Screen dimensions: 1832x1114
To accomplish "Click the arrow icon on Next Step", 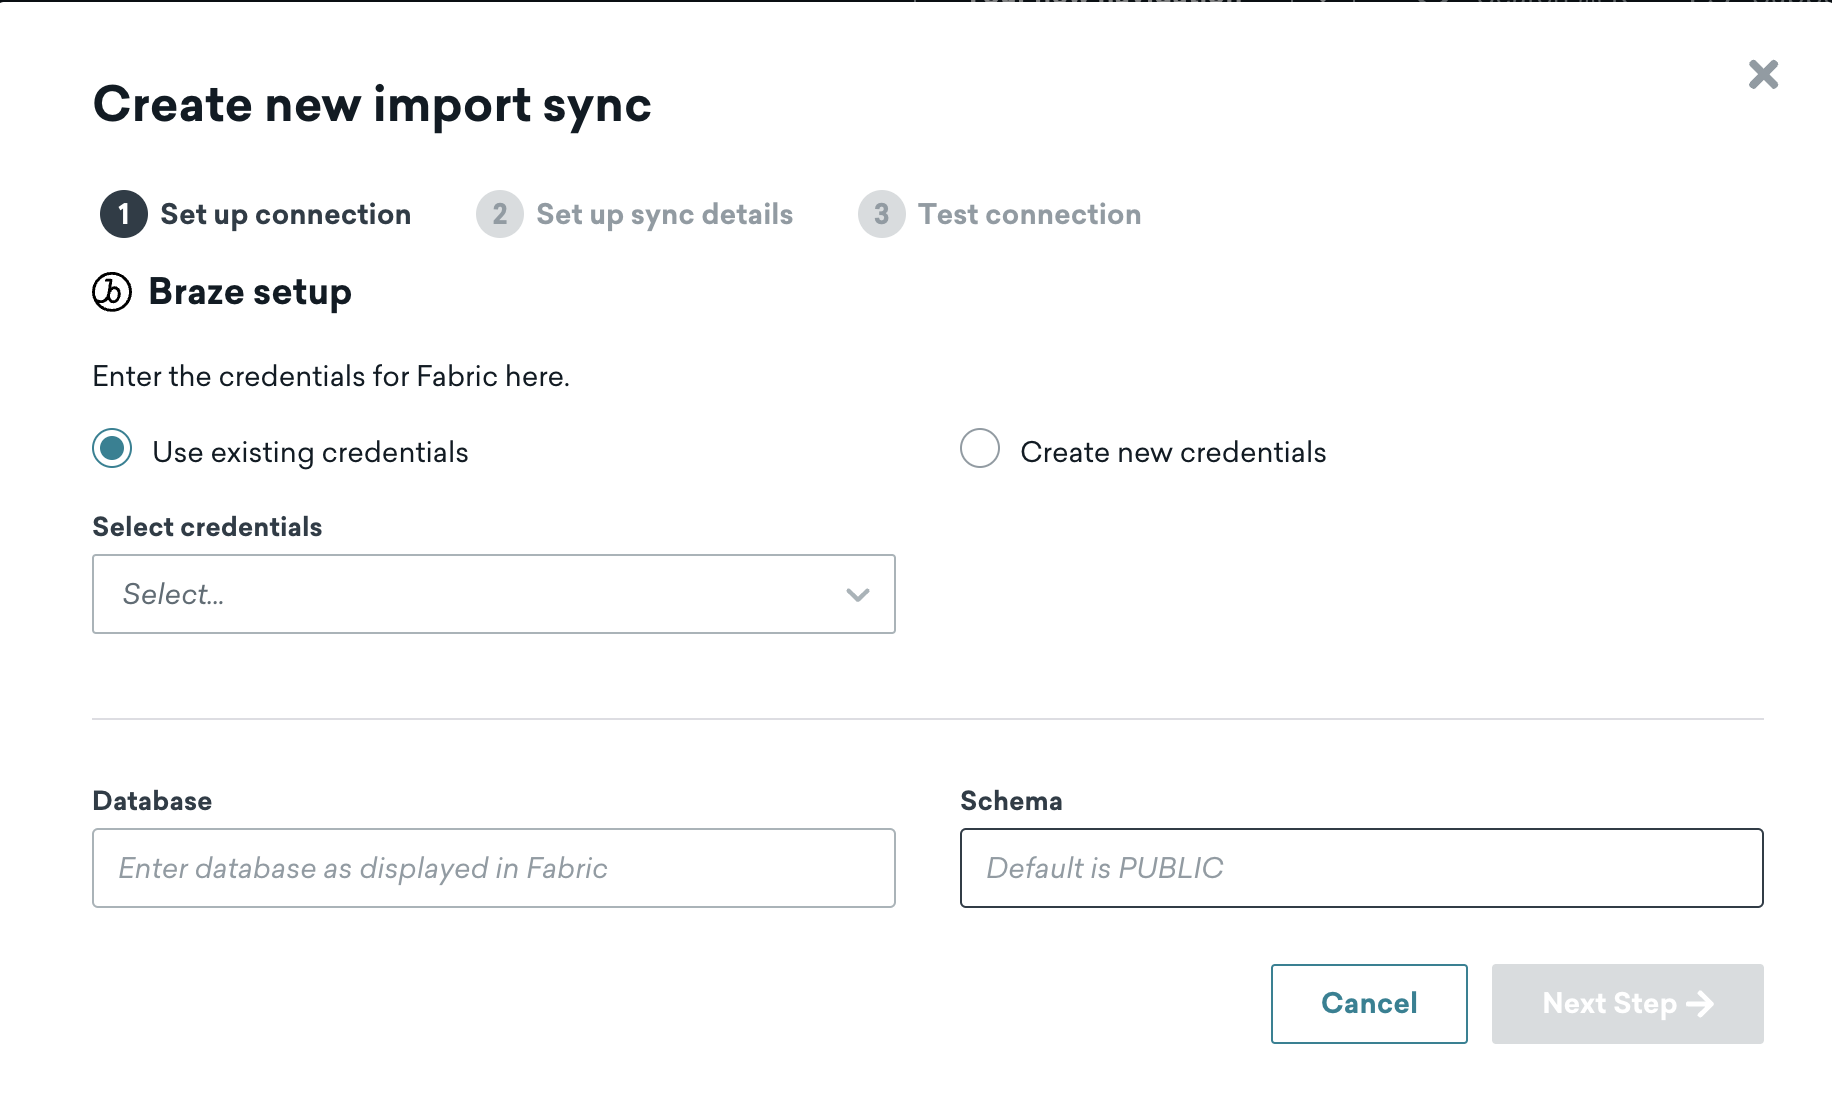I will (1700, 1004).
